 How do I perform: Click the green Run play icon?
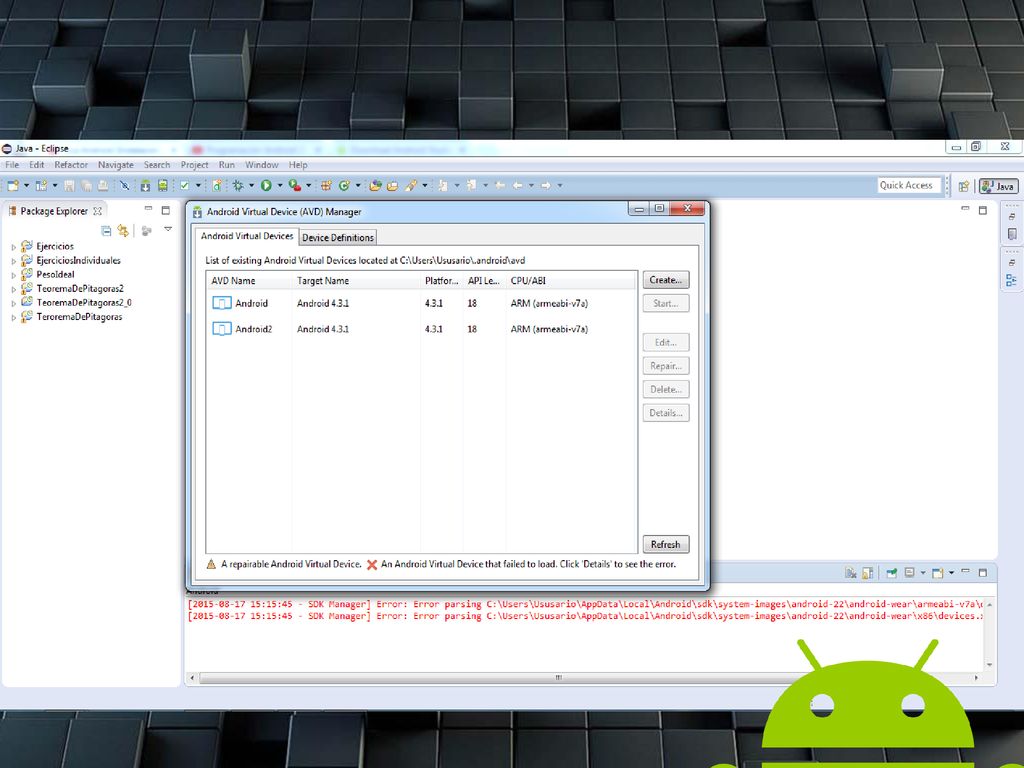coord(266,185)
